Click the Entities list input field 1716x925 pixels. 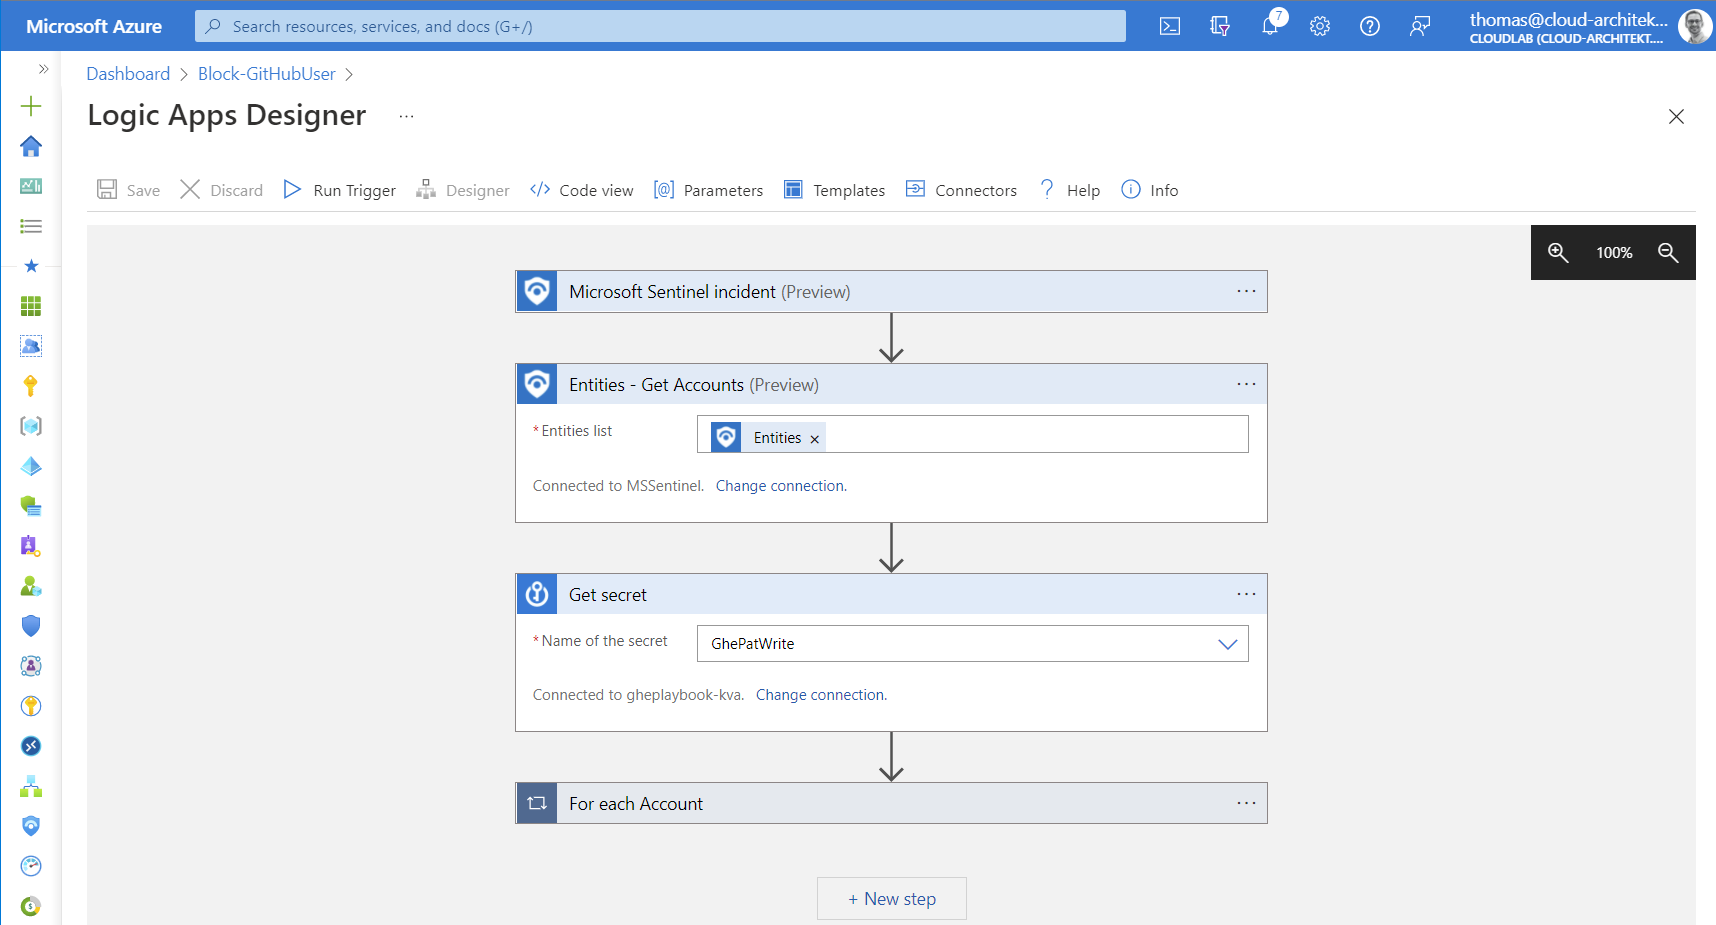(x=972, y=434)
